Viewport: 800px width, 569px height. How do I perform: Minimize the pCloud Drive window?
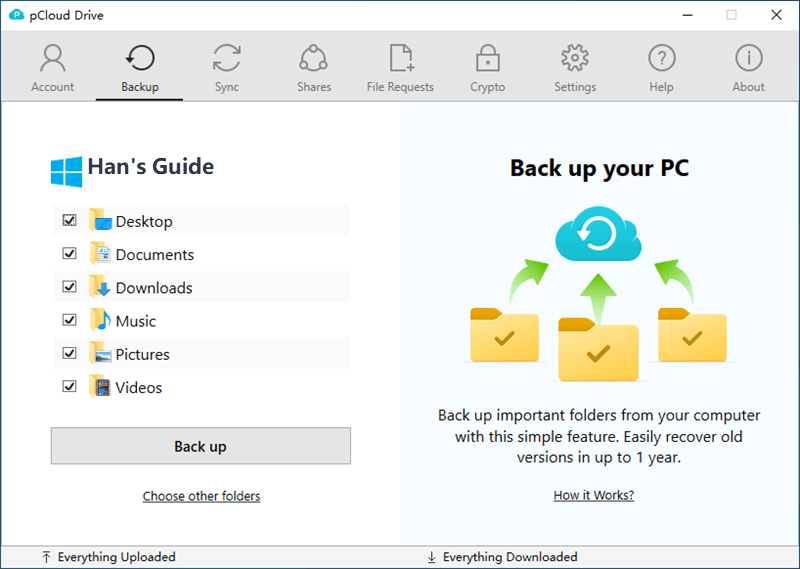(x=687, y=15)
